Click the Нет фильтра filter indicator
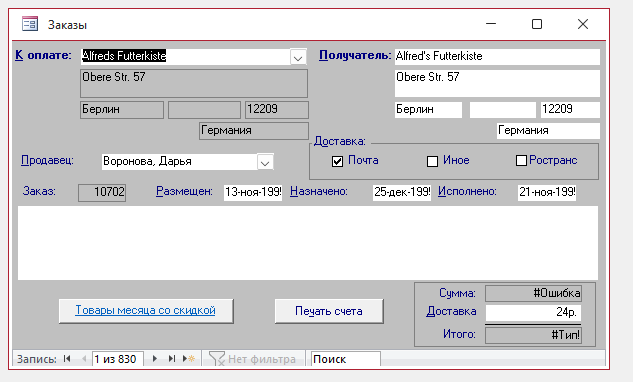This screenshot has width=633, height=382. (x=252, y=359)
